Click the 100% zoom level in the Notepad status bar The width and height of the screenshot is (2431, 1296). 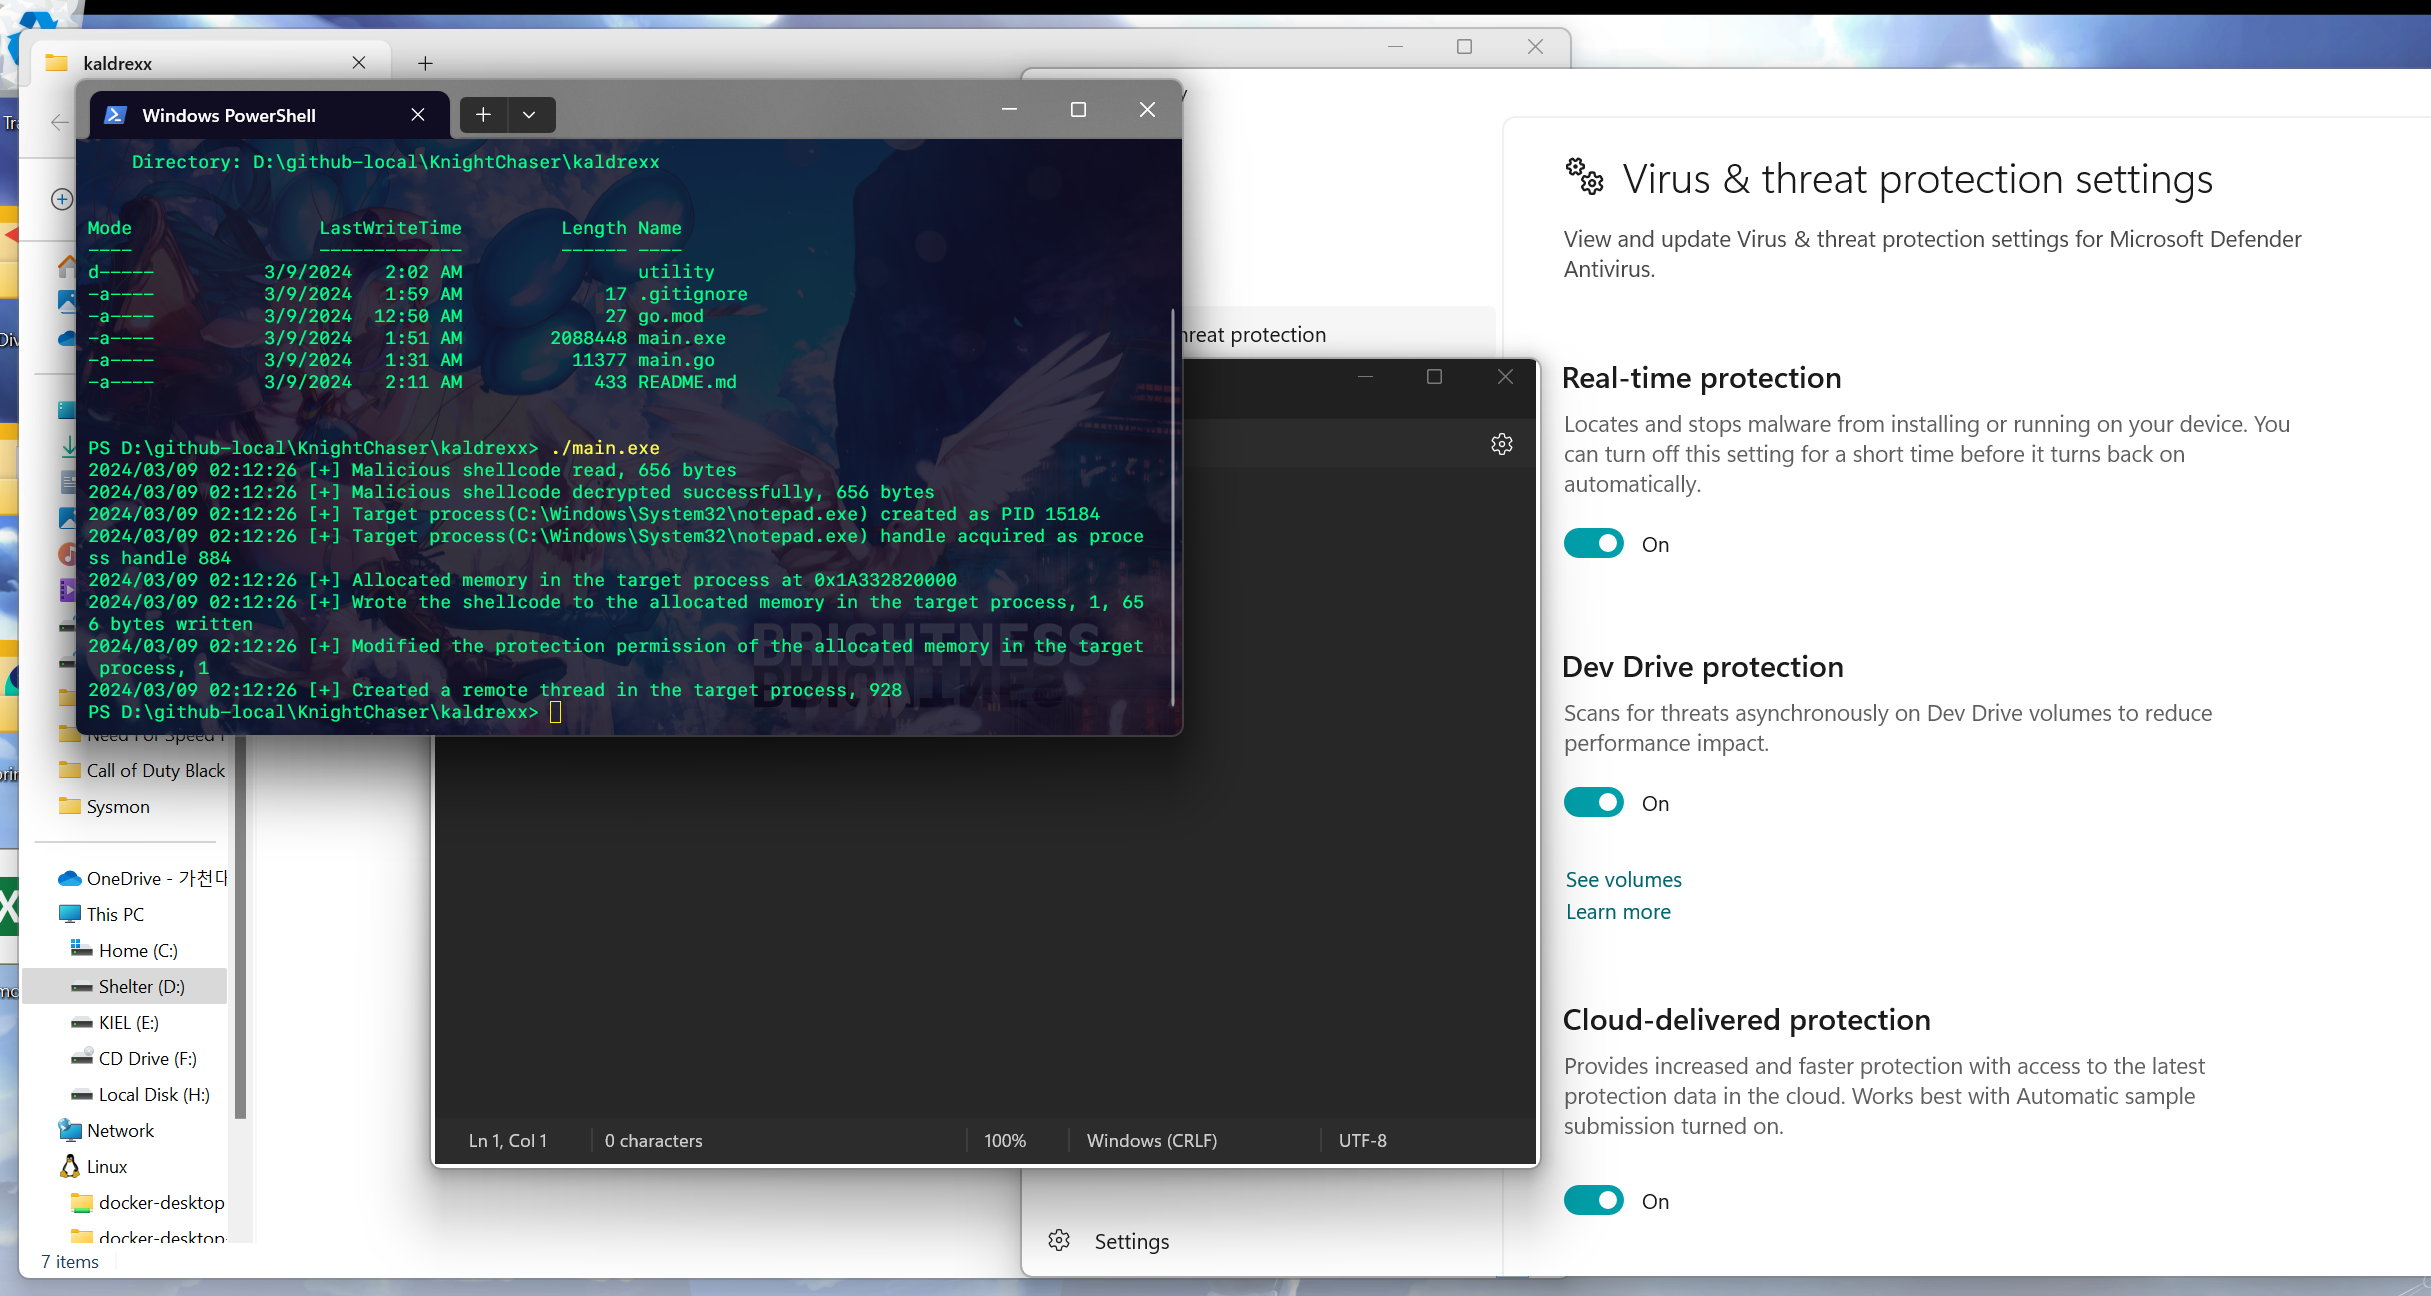pyautogui.click(x=1004, y=1140)
